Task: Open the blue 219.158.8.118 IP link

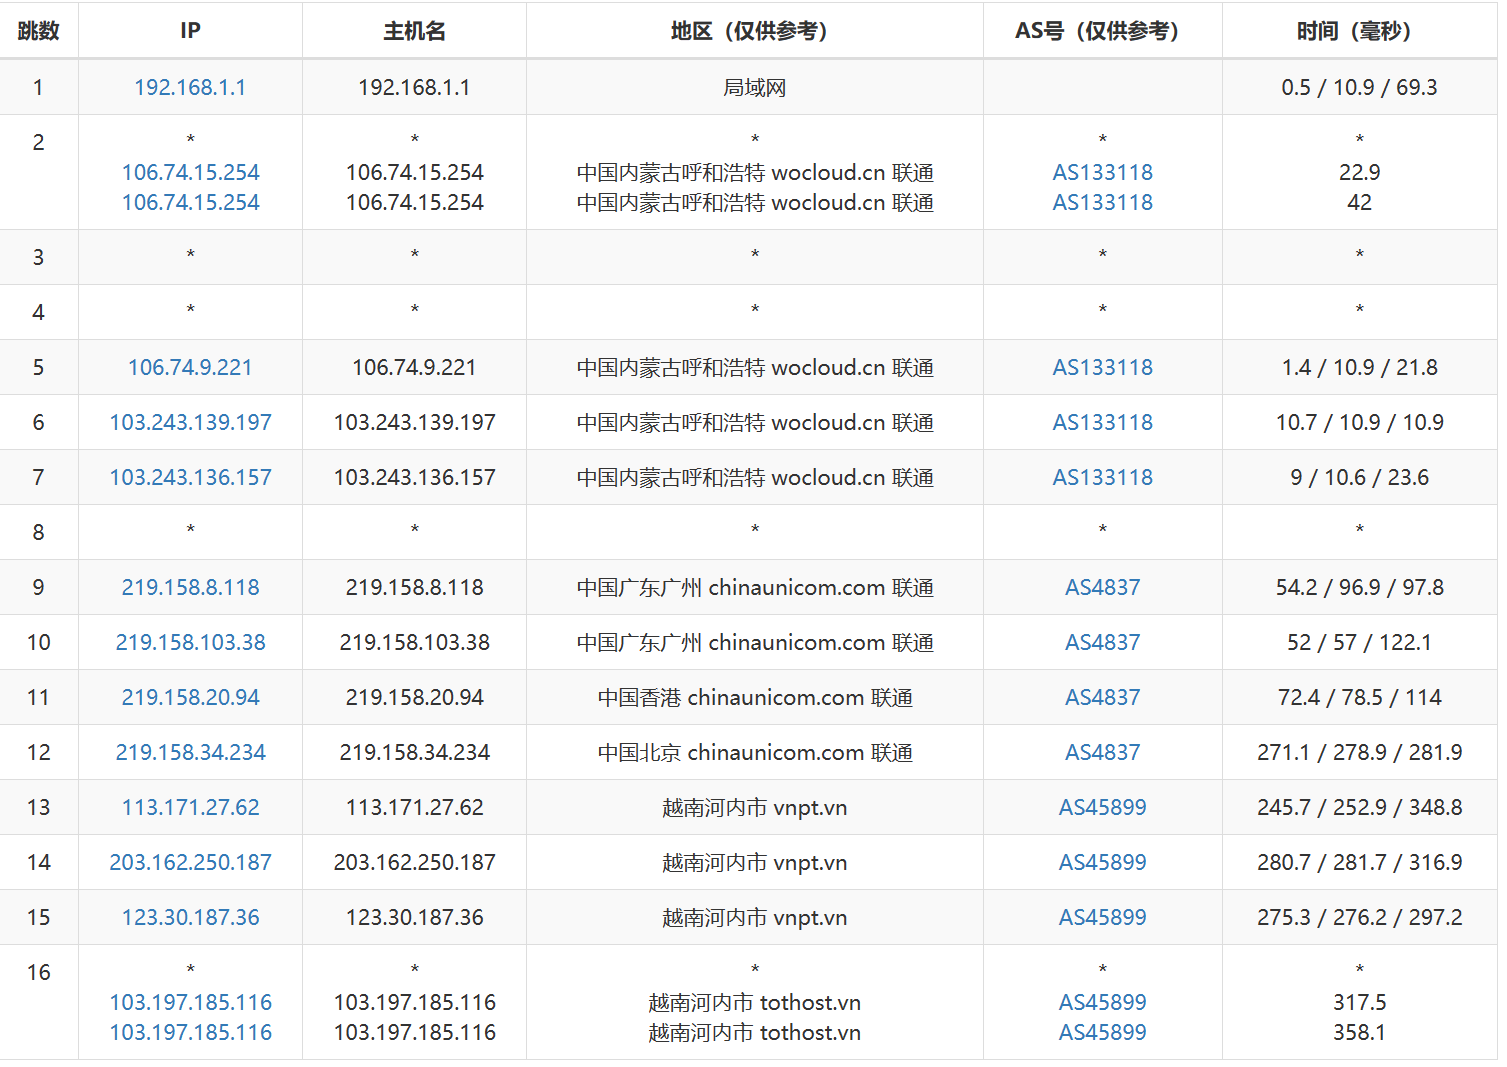Action: pos(190,588)
